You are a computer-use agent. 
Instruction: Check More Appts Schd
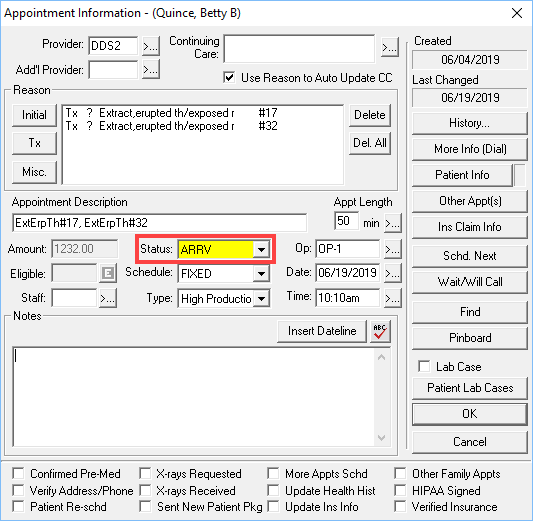point(273,473)
